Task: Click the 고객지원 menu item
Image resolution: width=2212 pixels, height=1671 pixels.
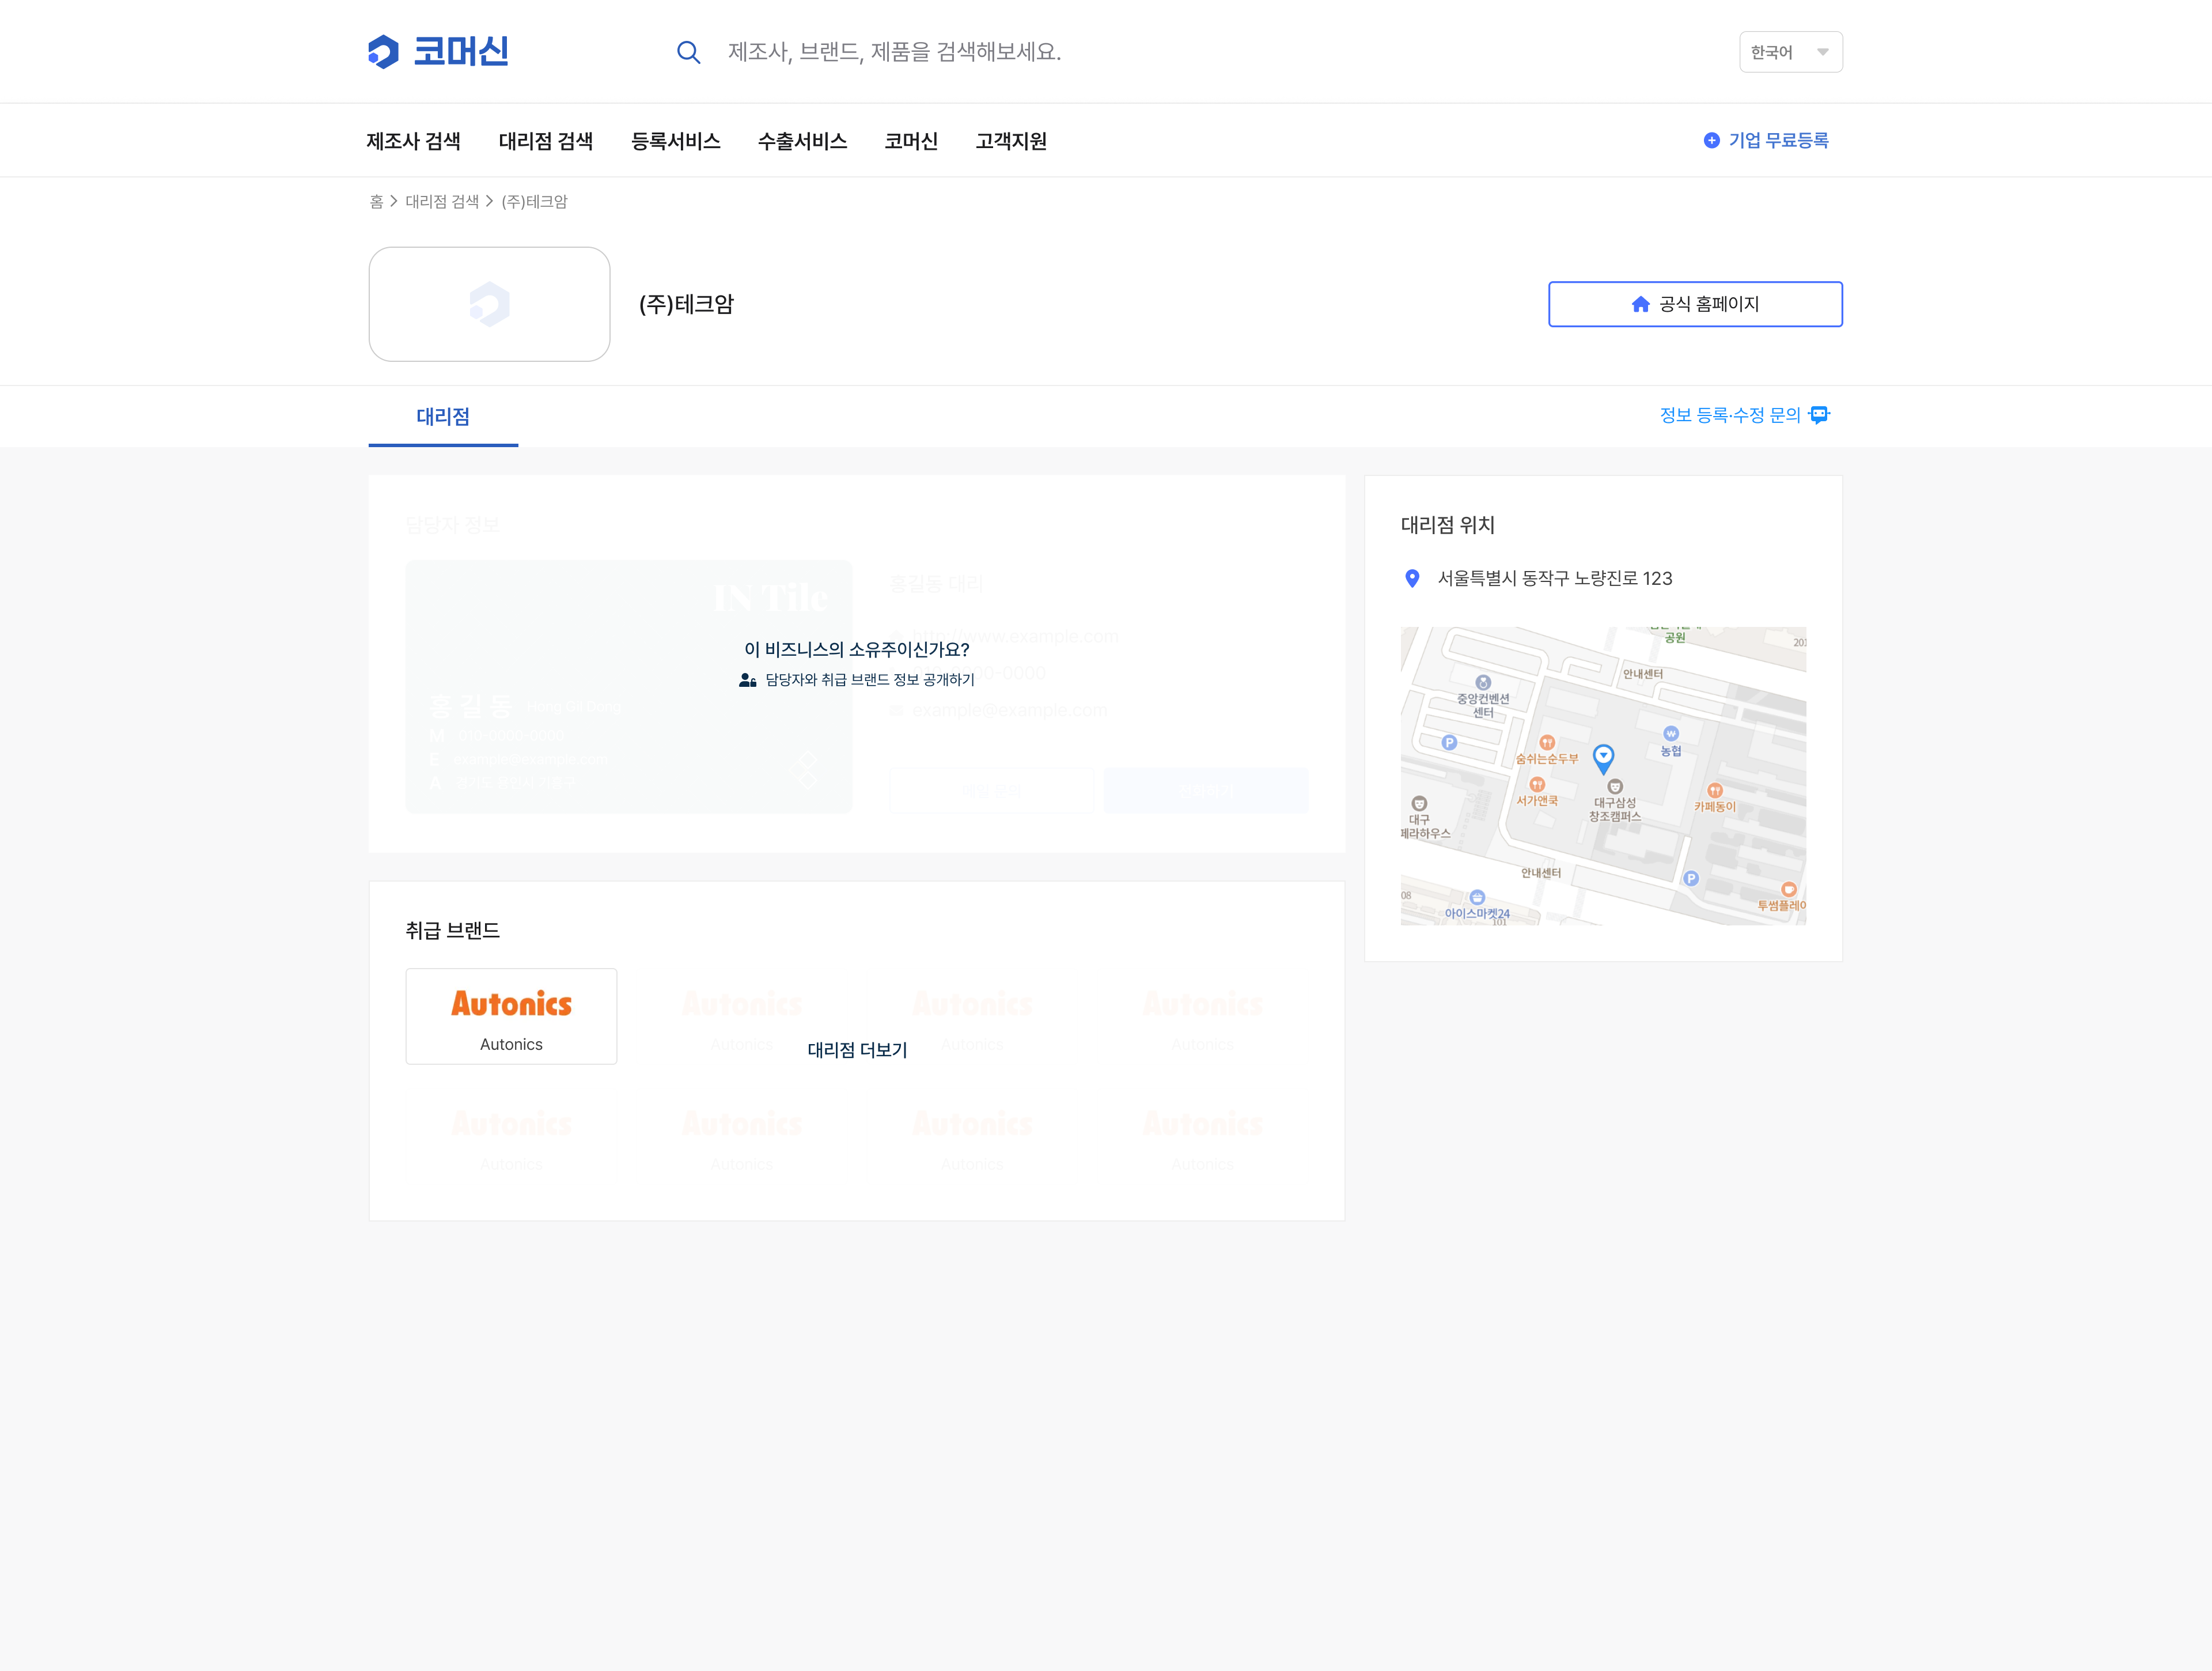Action: [x=1011, y=141]
